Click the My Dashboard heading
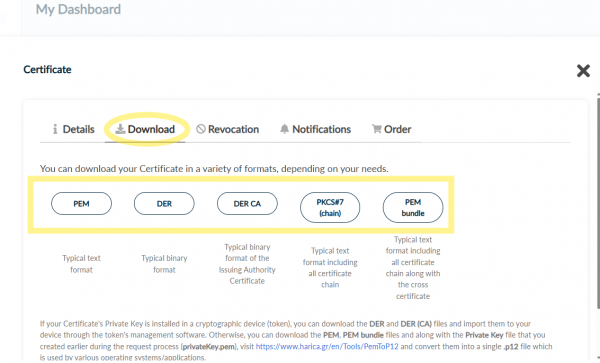 [78, 9]
